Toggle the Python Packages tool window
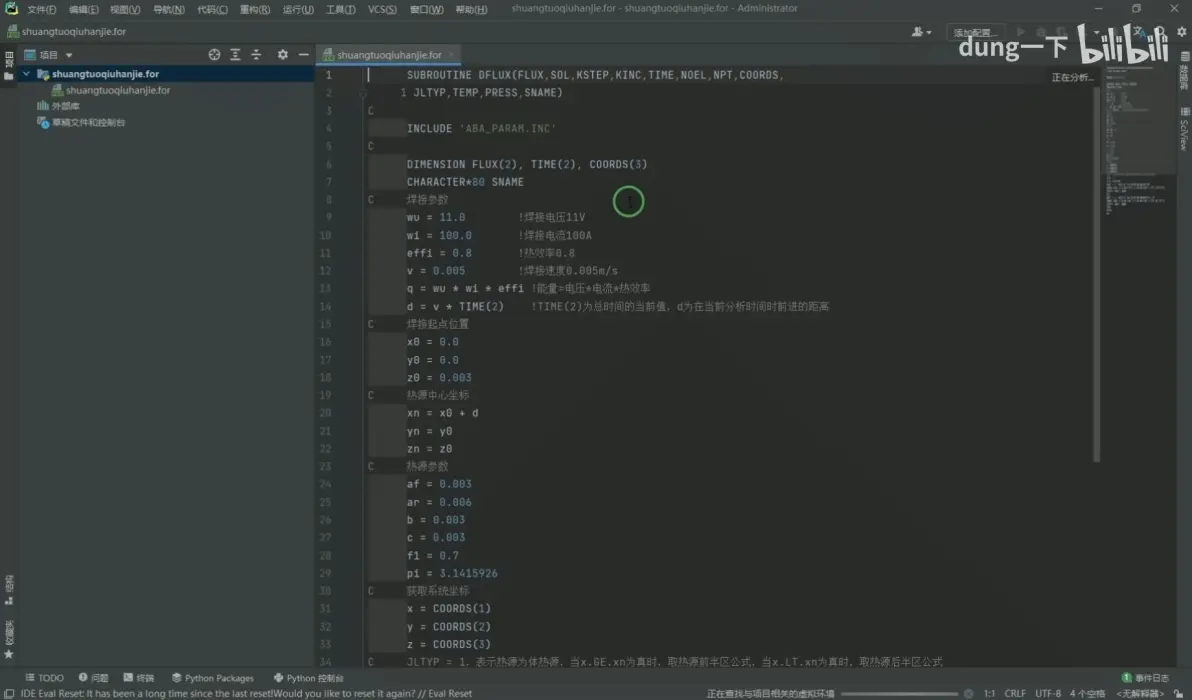Image resolution: width=1192 pixels, height=700 pixels. tap(212, 678)
